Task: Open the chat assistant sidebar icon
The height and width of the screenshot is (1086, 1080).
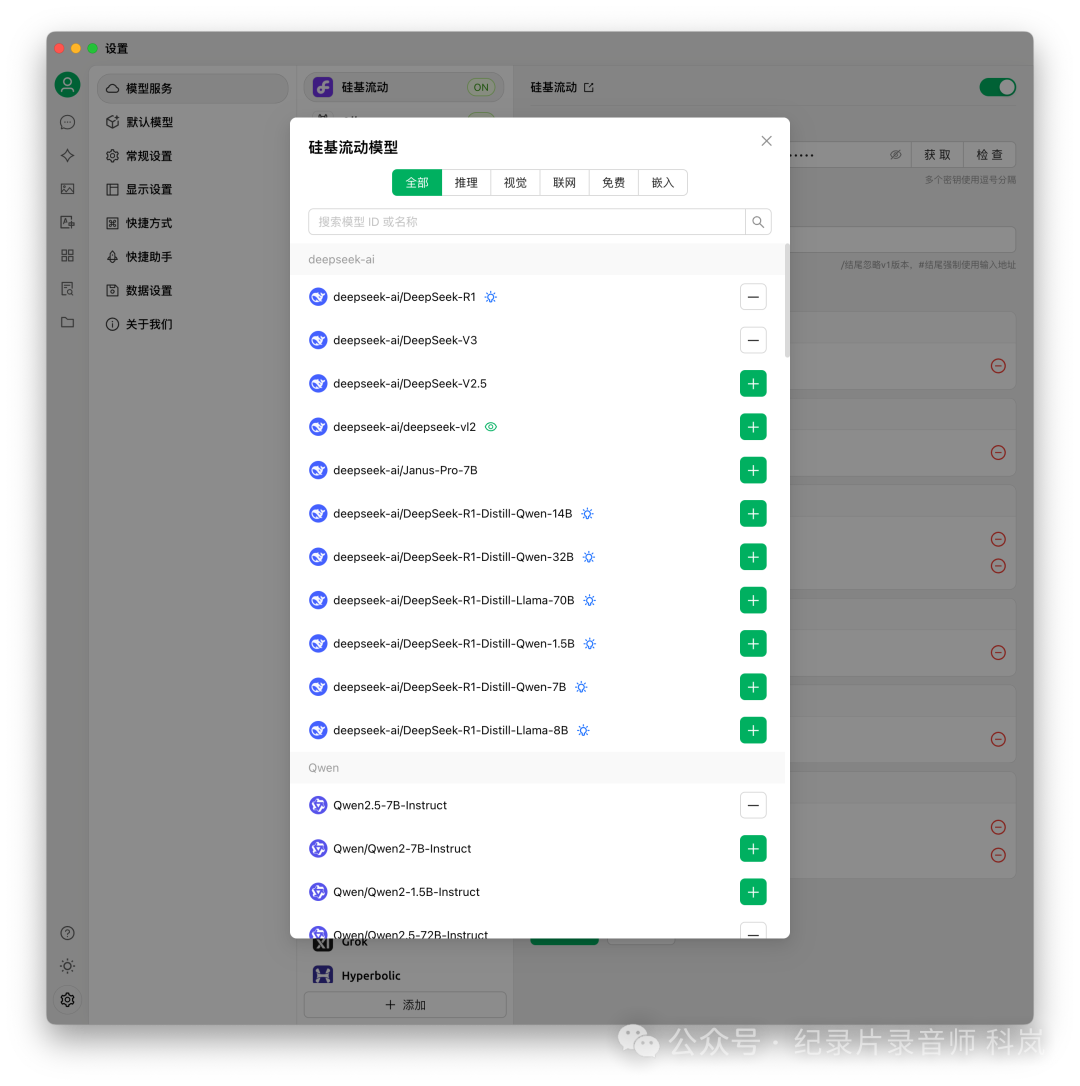Action: [67, 123]
